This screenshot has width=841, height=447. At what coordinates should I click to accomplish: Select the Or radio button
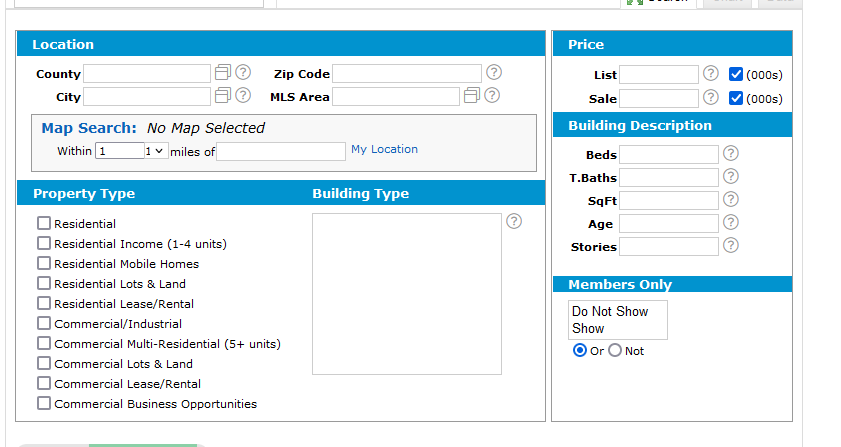pyautogui.click(x=580, y=350)
